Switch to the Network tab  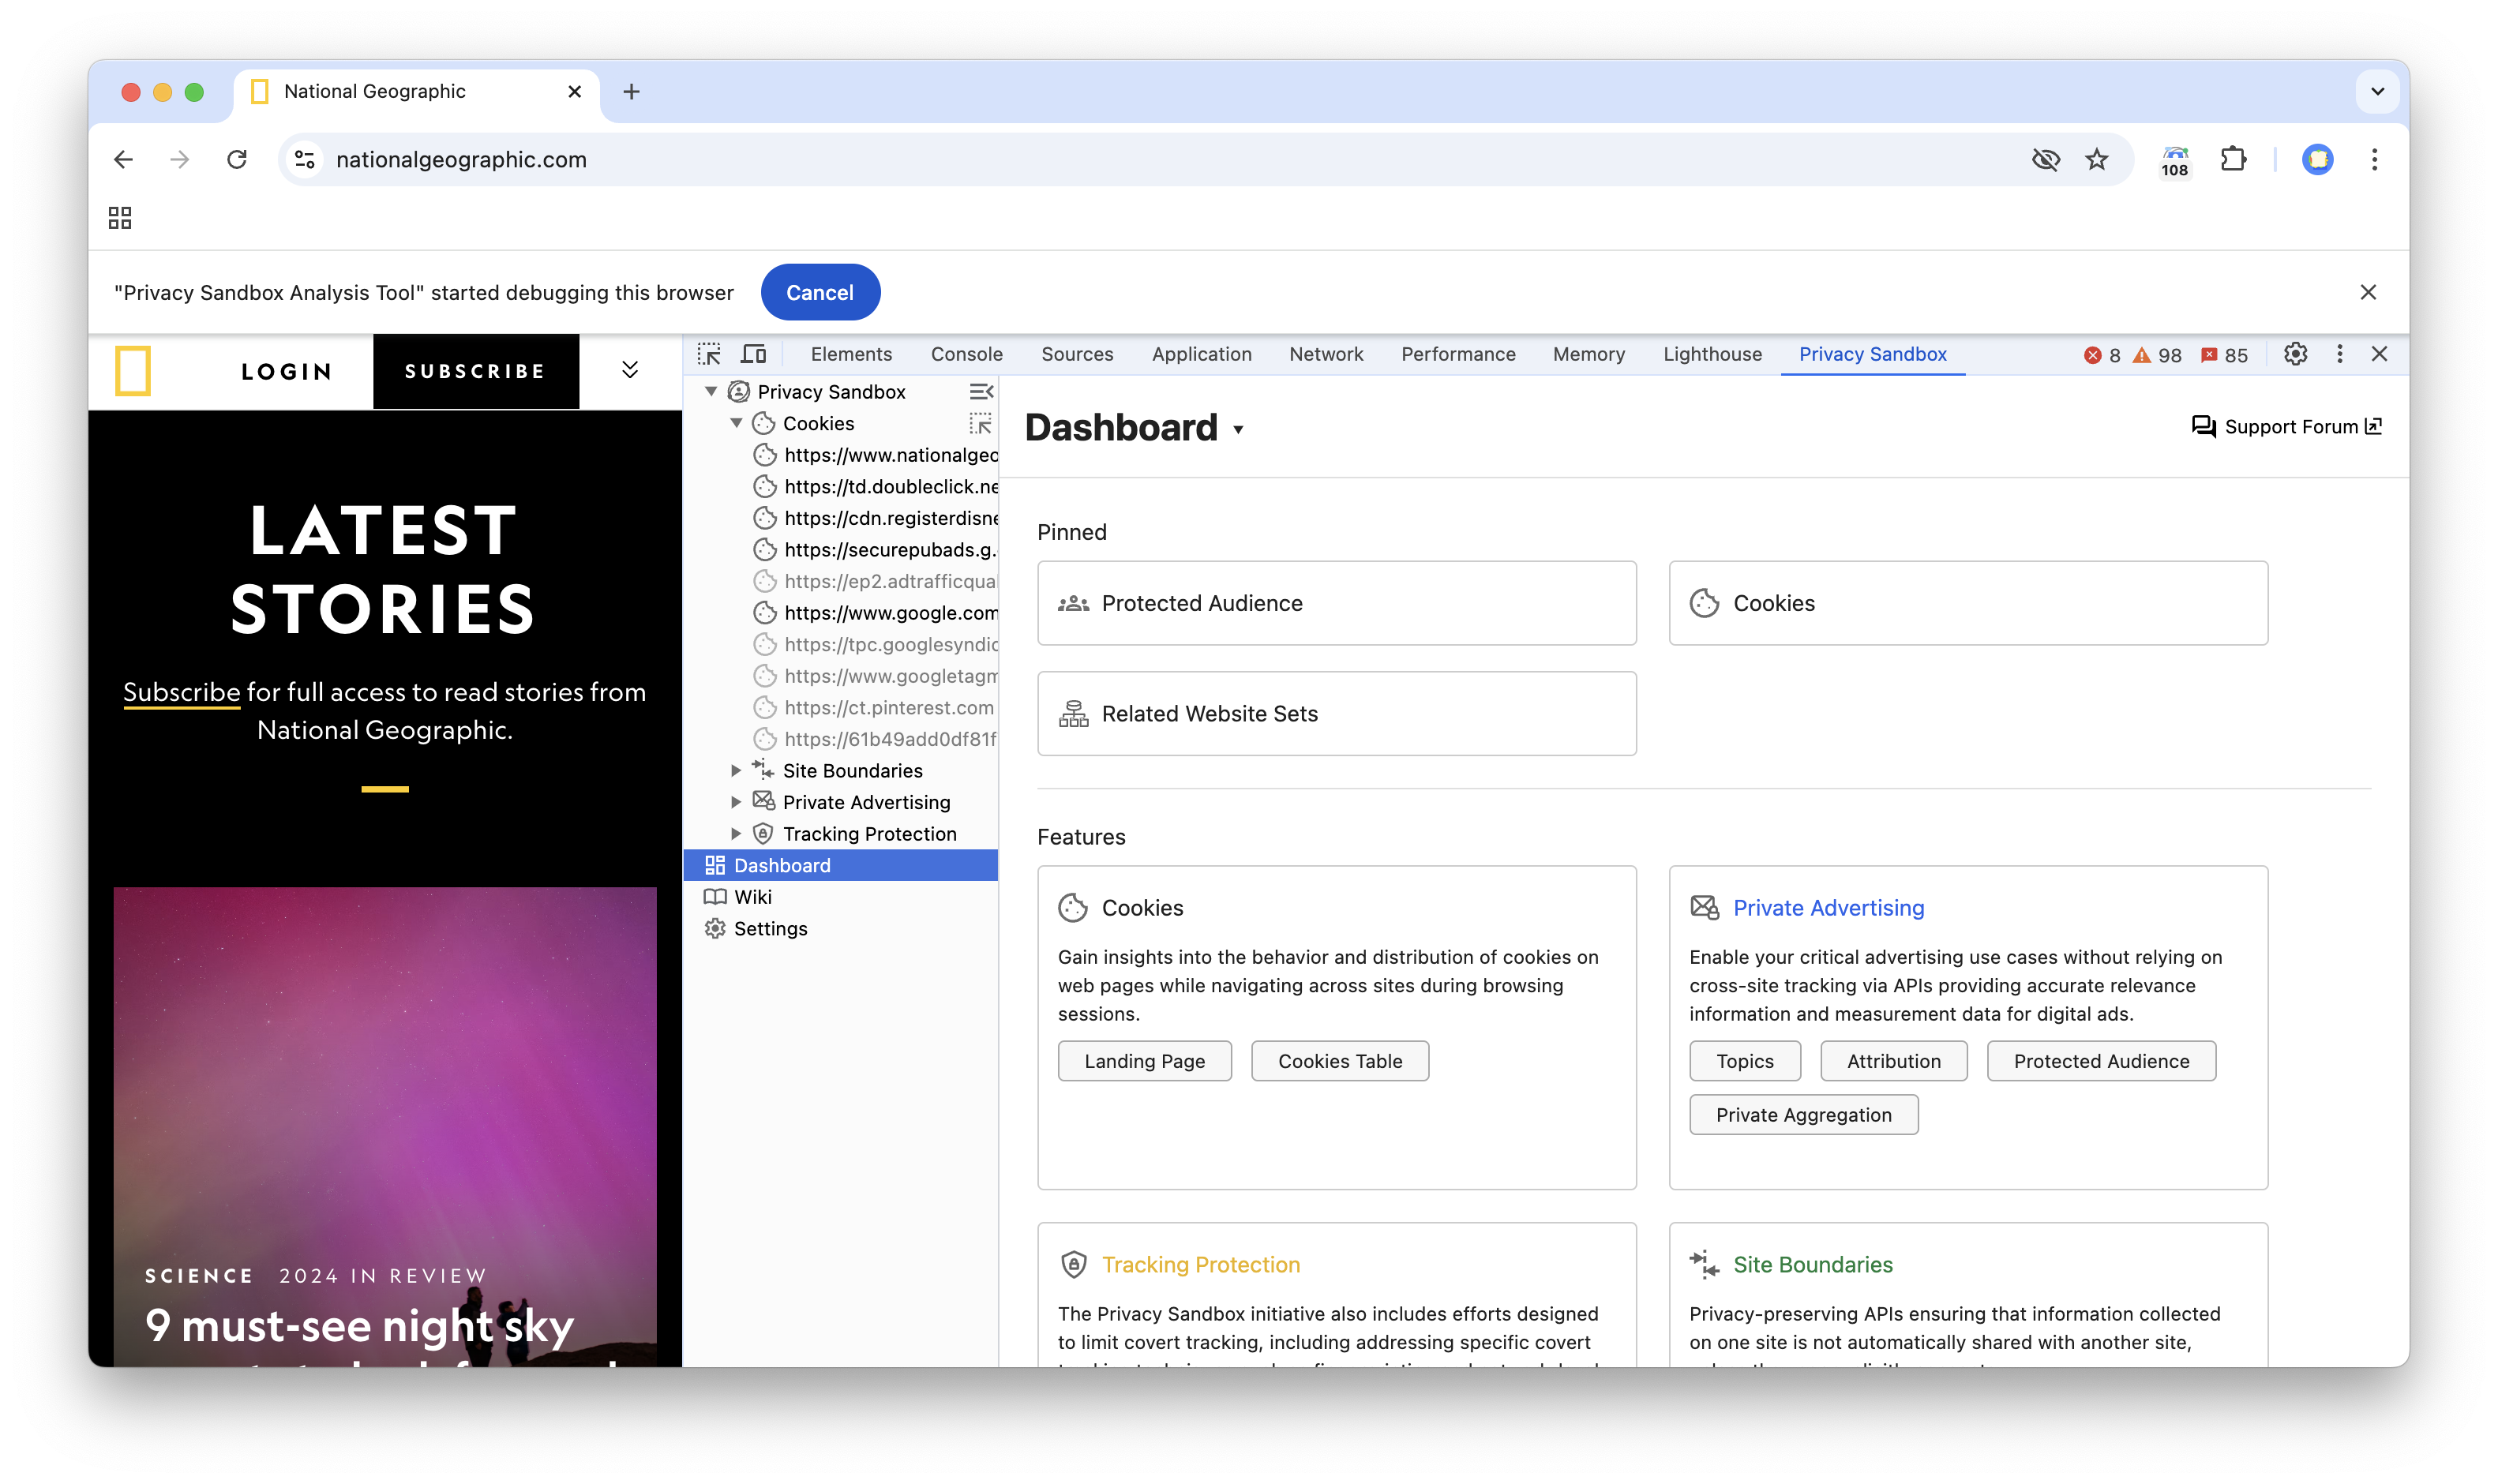tap(1326, 354)
